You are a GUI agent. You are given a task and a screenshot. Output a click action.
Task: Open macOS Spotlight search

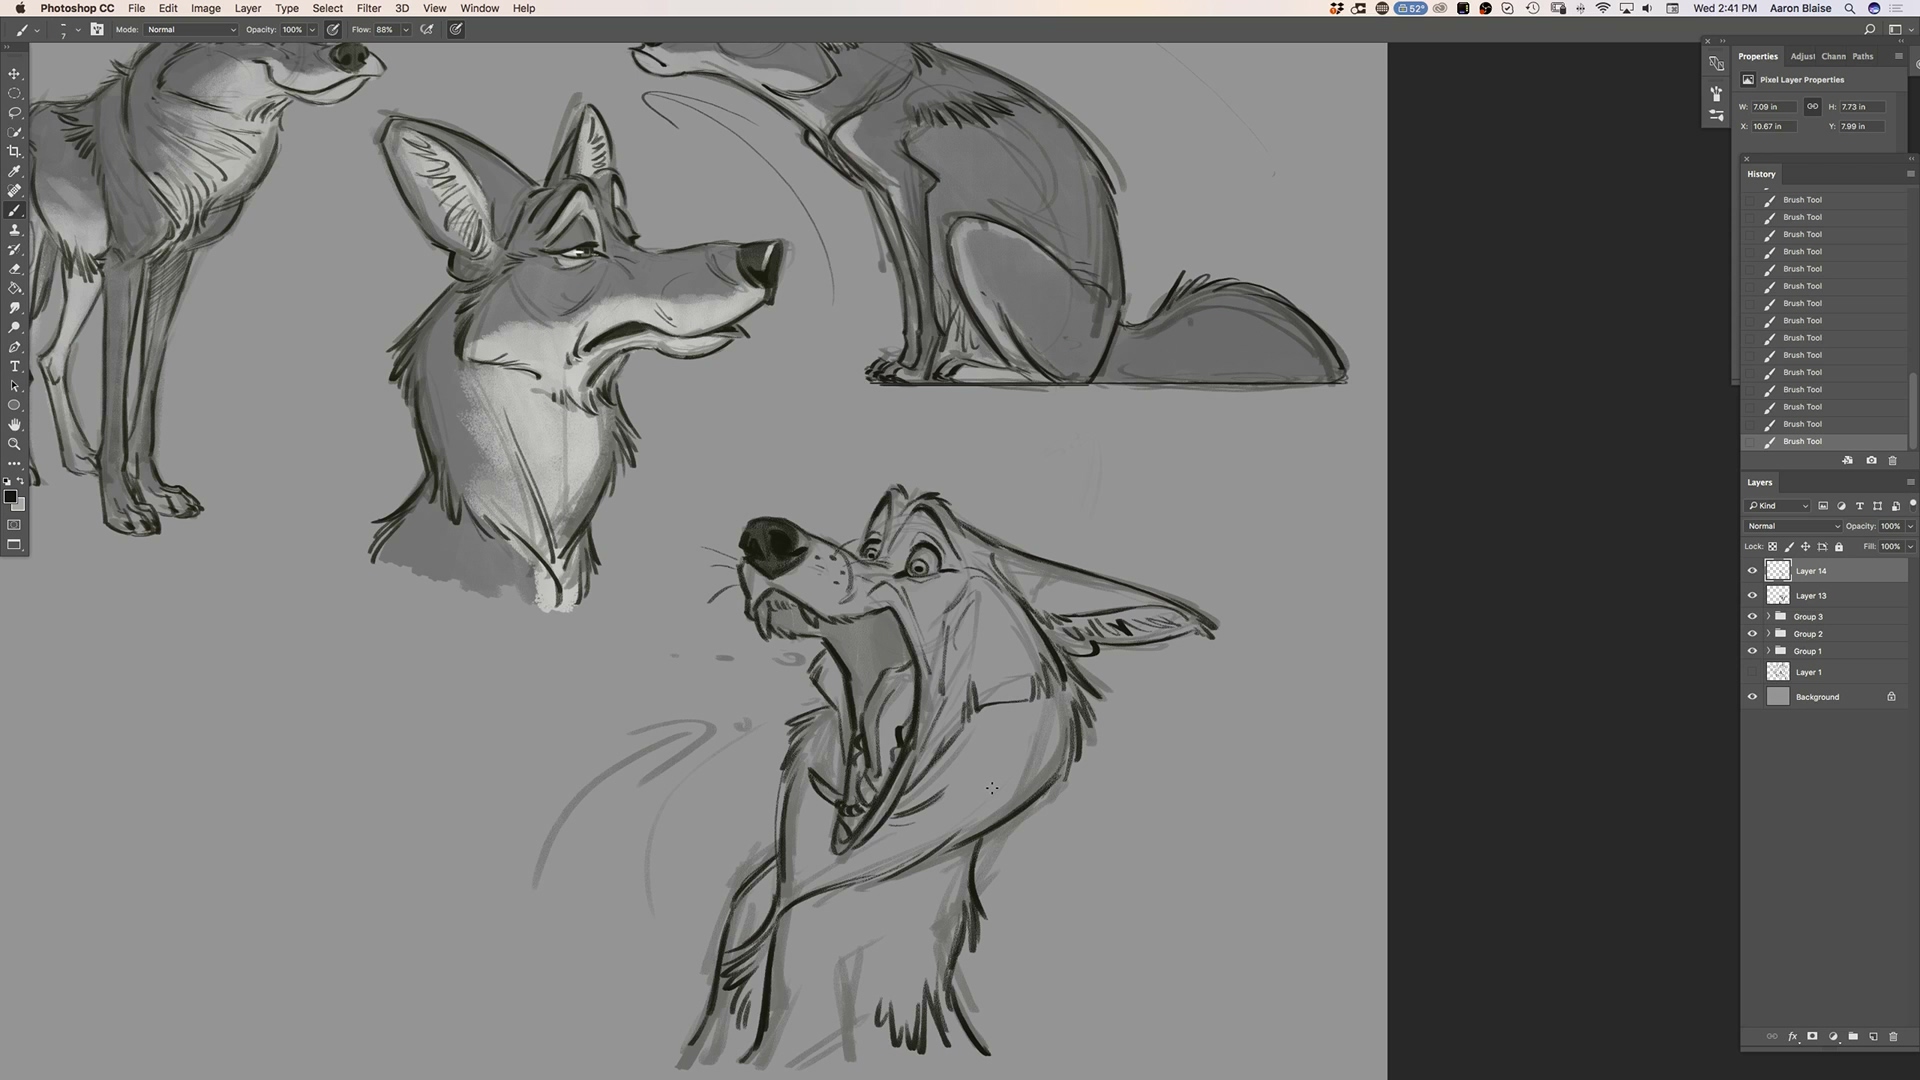1849,8
